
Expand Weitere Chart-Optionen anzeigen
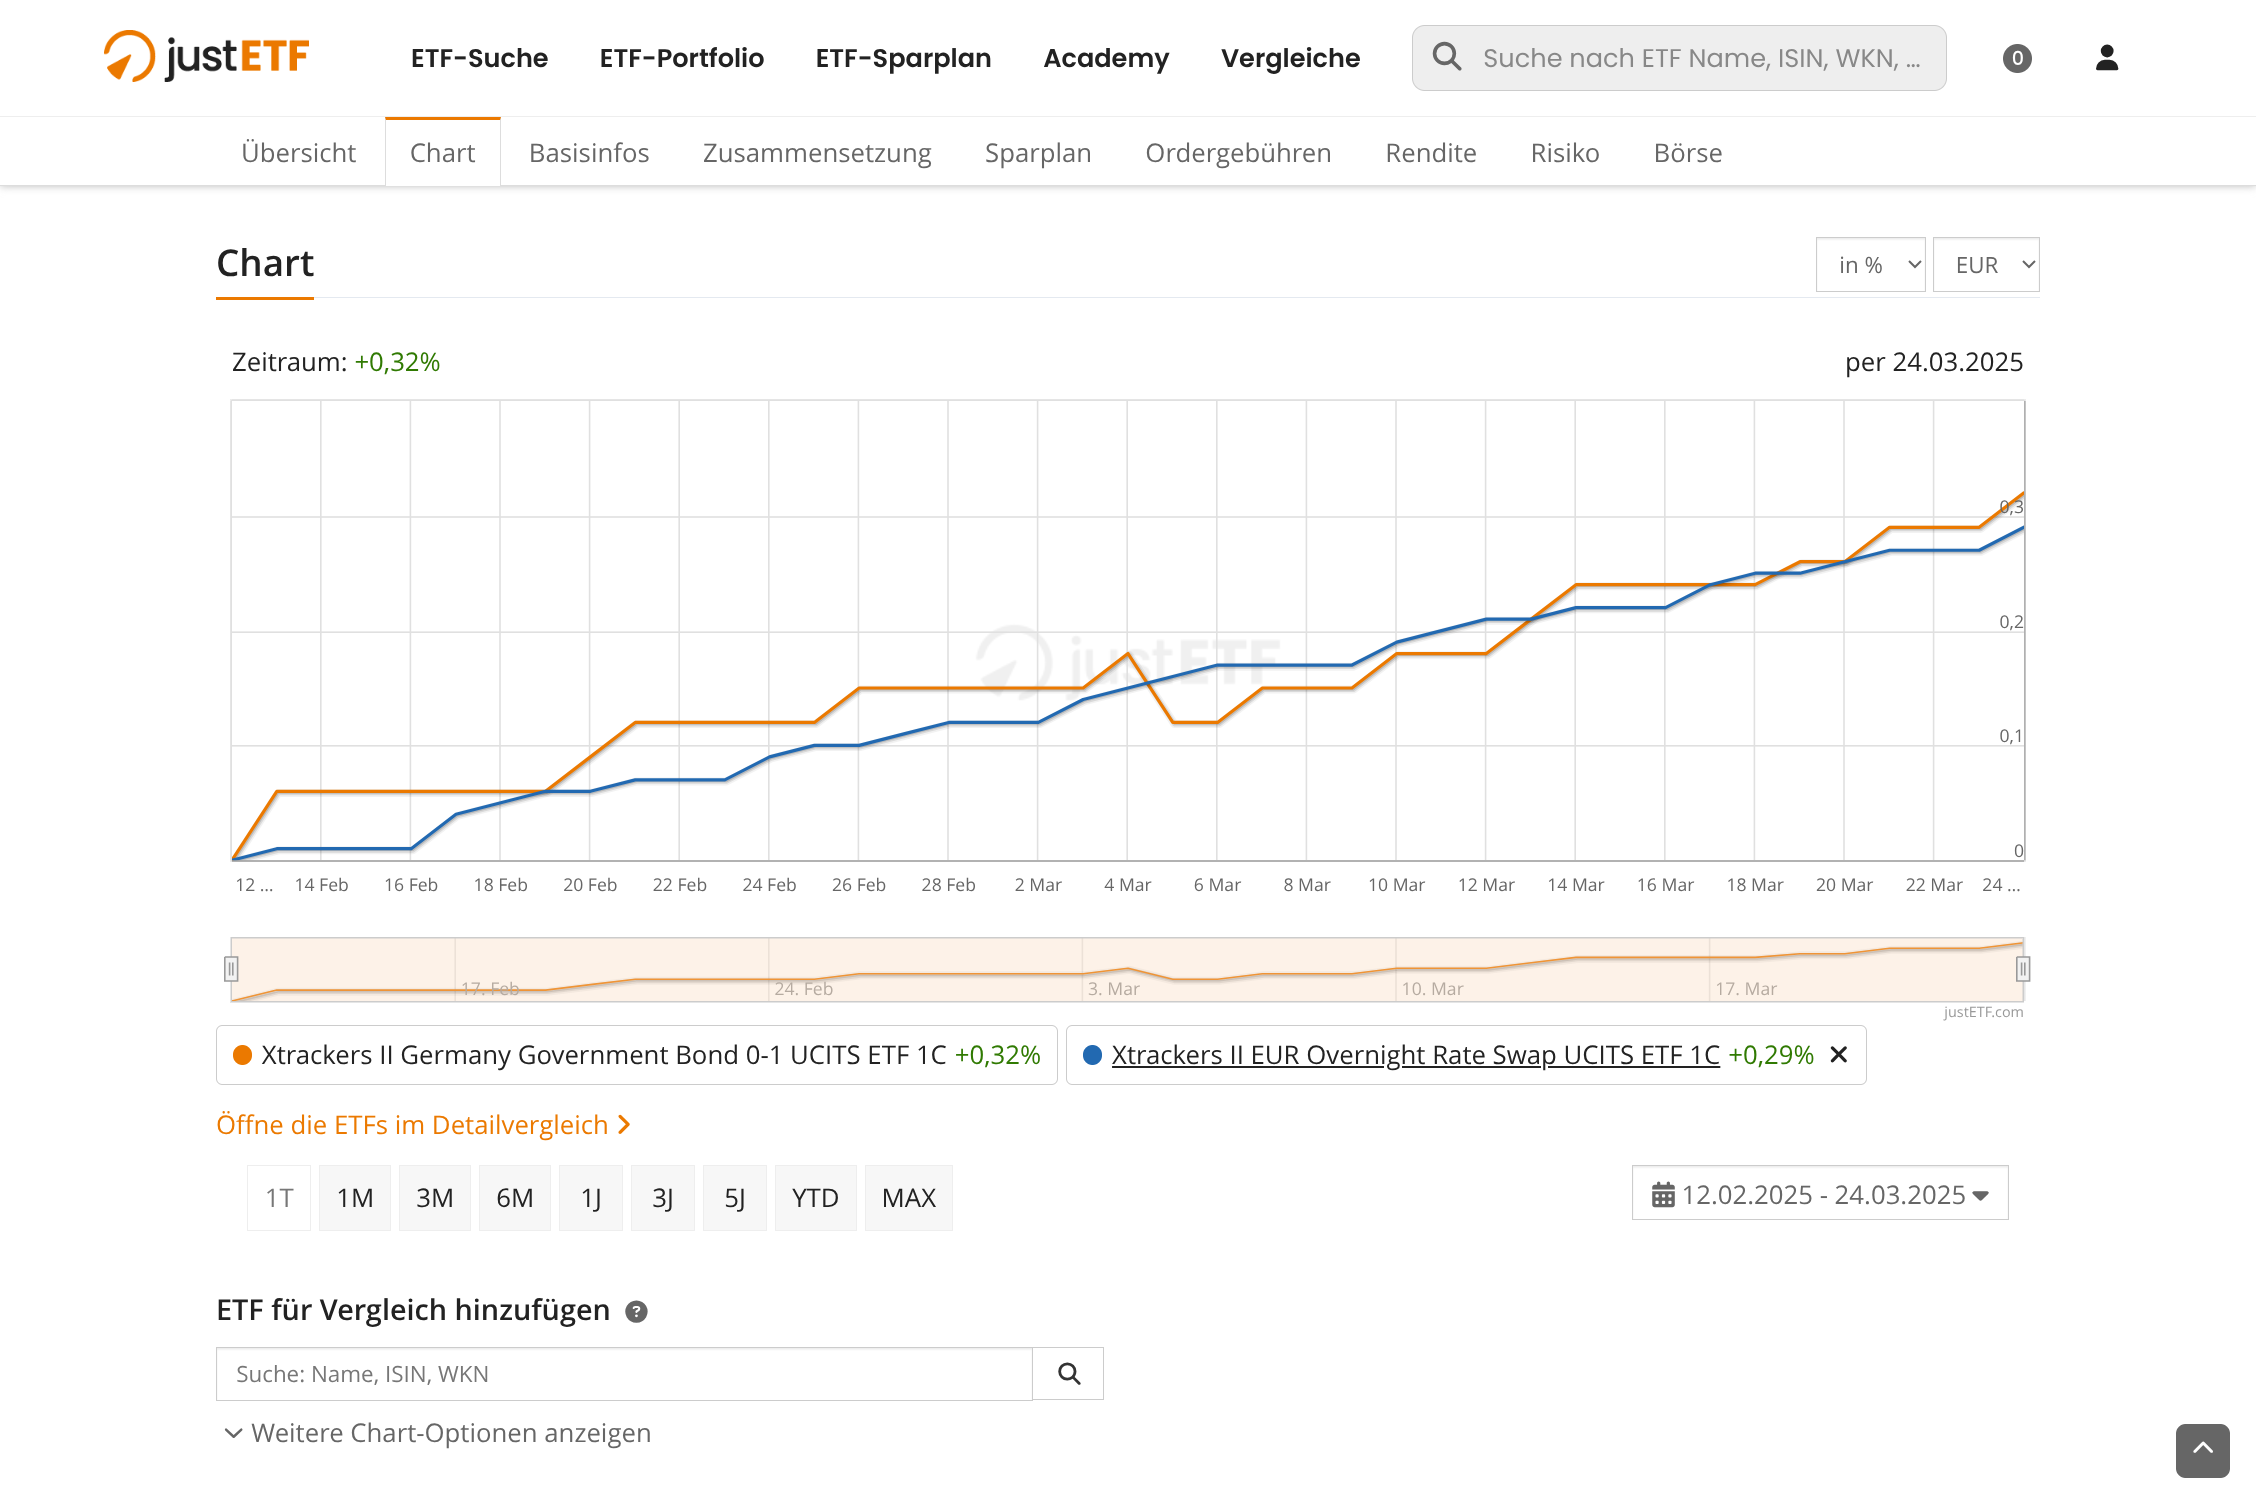(437, 1433)
